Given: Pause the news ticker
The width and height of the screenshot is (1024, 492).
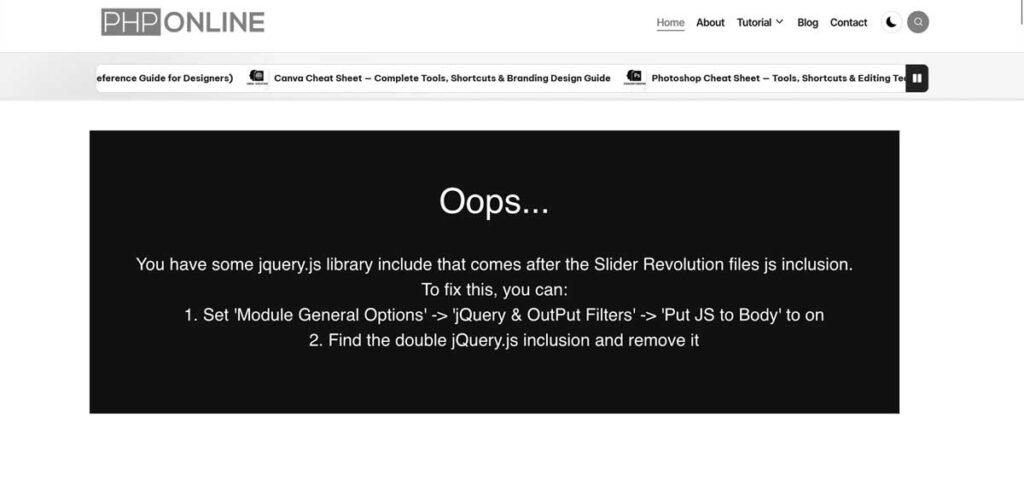Looking at the screenshot, I should 917,78.
